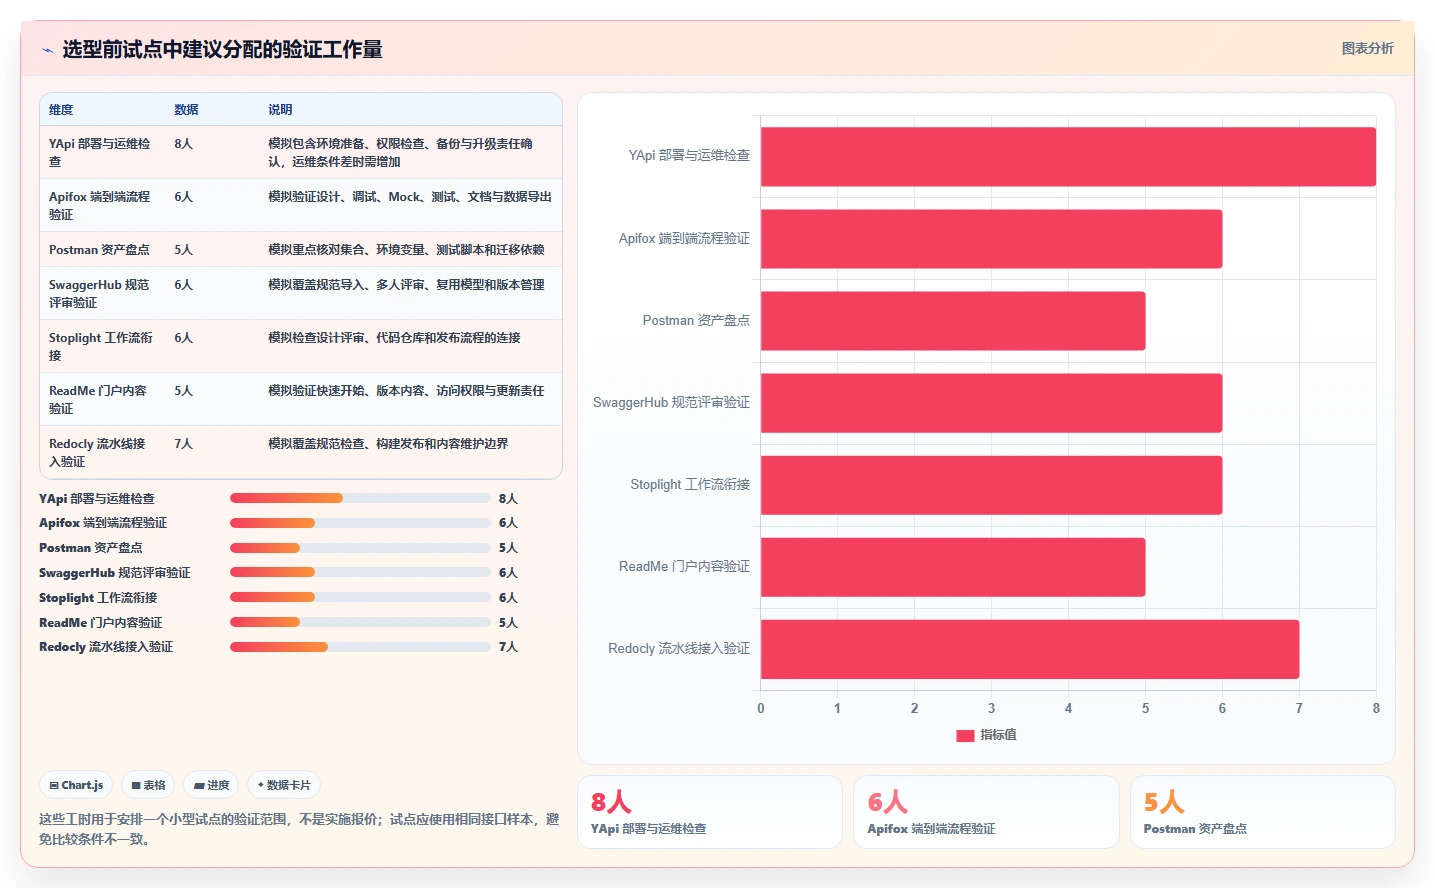1435x888 pixels.
Task: Click the Apifox 端到端流程验证 bar in the chart
Action: point(991,239)
